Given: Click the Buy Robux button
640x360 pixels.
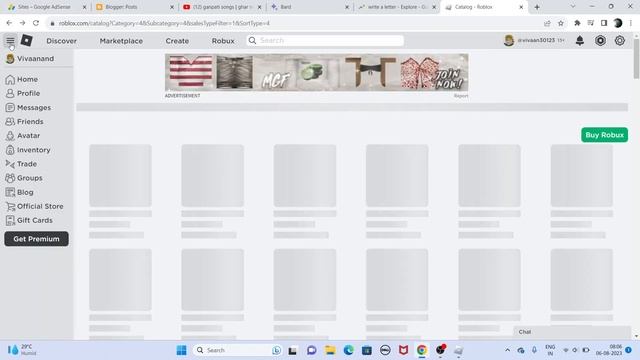Looking at the screenshot, I should coord(604,135).
